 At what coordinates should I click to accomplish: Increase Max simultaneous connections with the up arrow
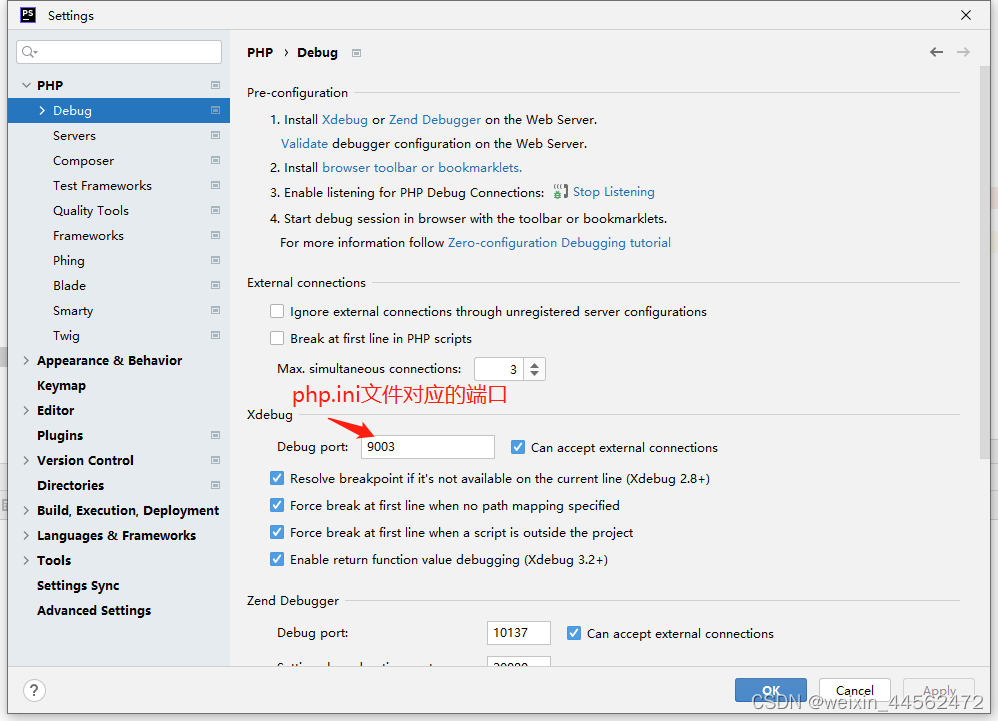(x=534, y=363)
